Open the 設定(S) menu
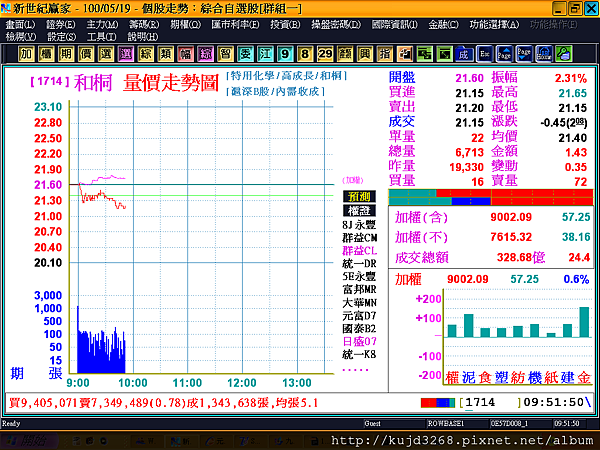Screen dimensions: 600x450 [61, 37]
